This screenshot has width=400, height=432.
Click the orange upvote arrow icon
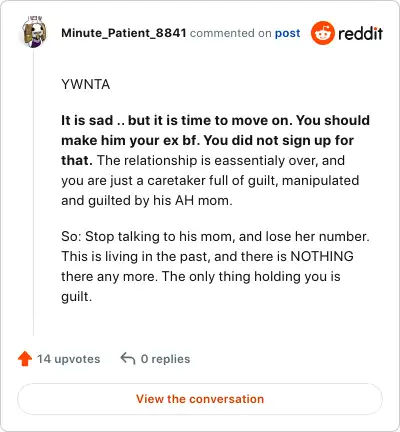pos(25,359)
